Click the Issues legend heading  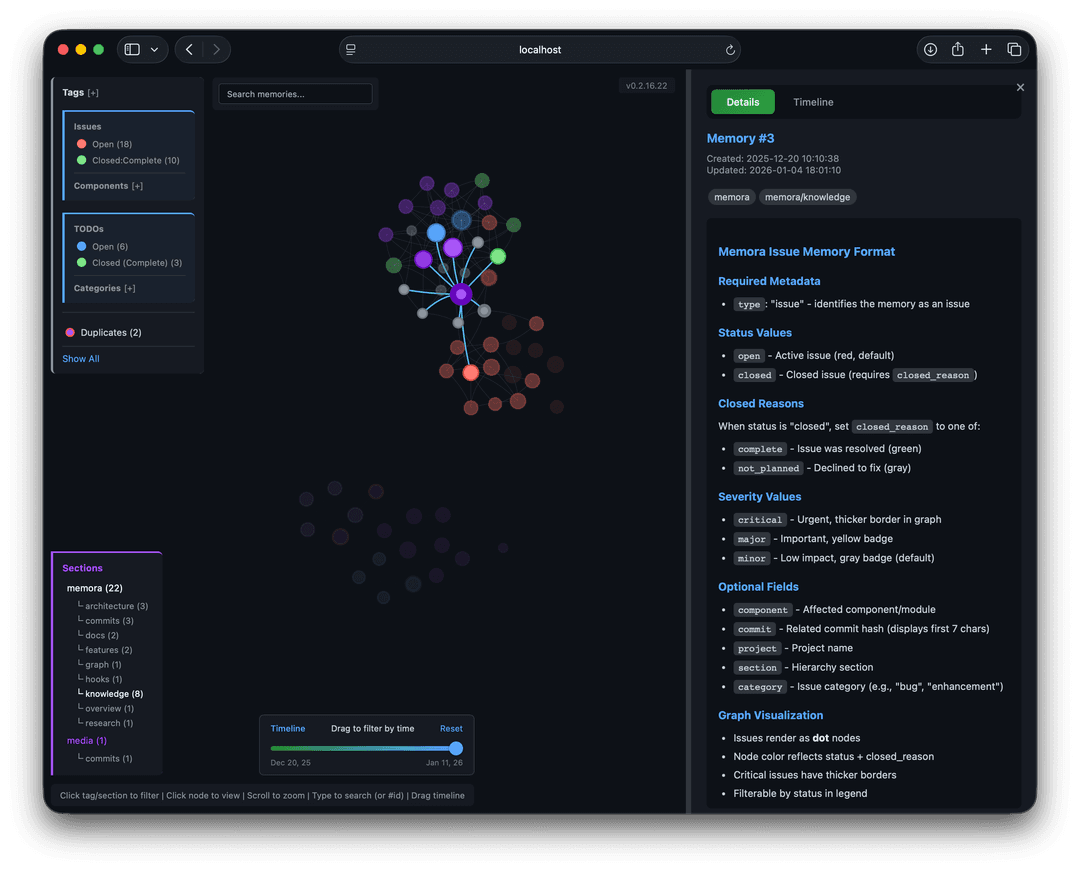87,127
